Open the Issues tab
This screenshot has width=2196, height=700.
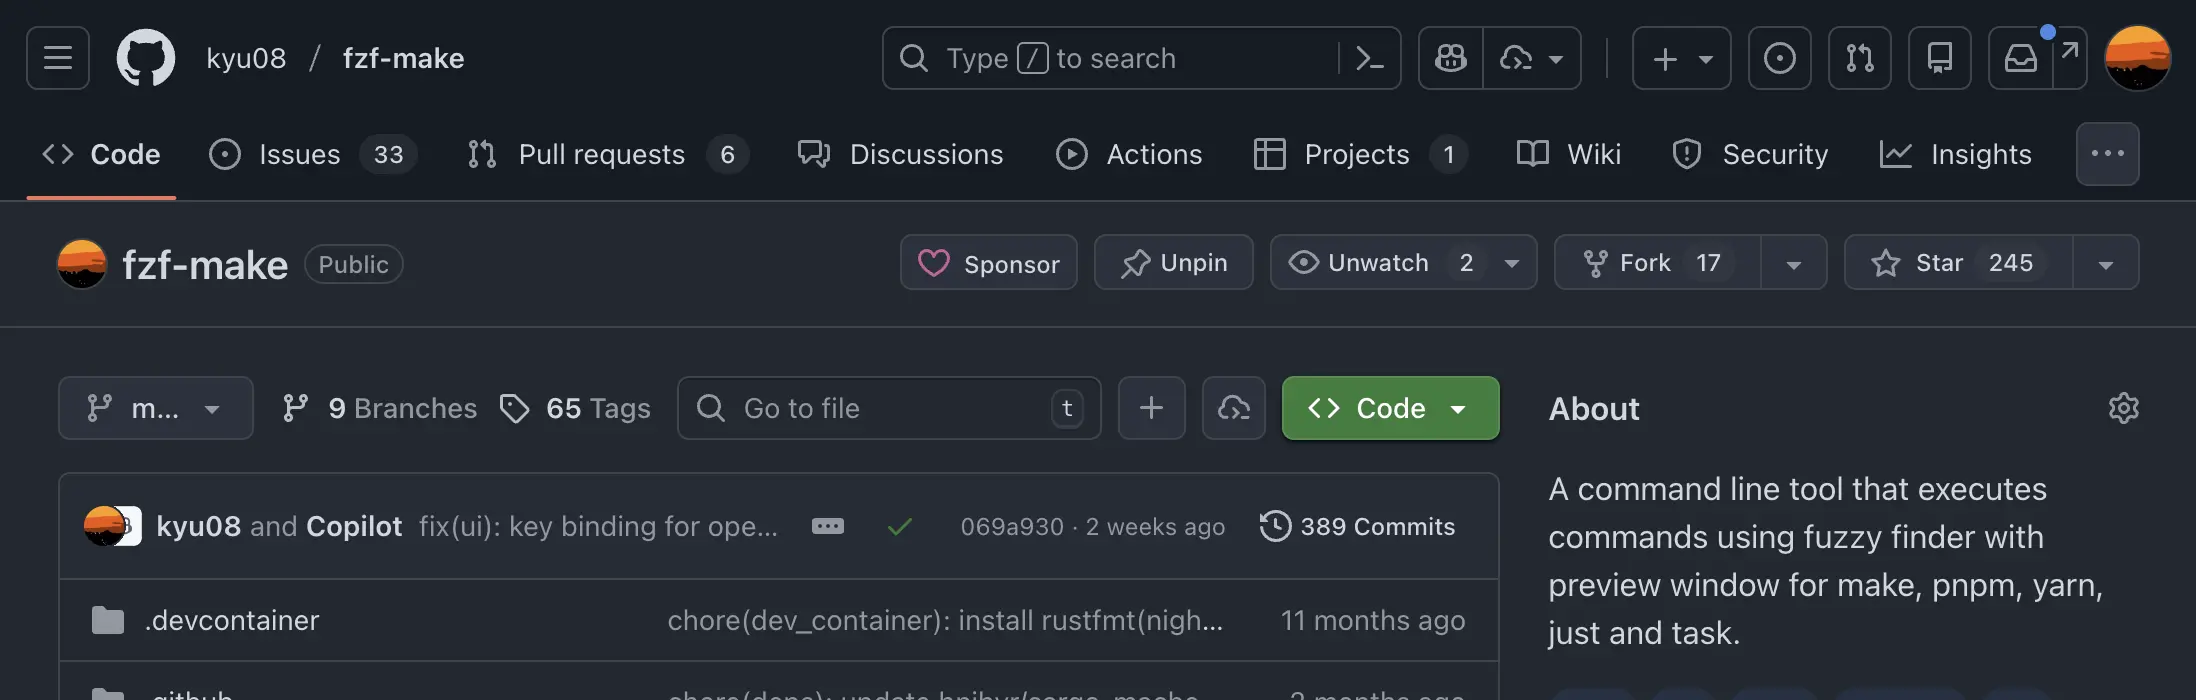313,154
